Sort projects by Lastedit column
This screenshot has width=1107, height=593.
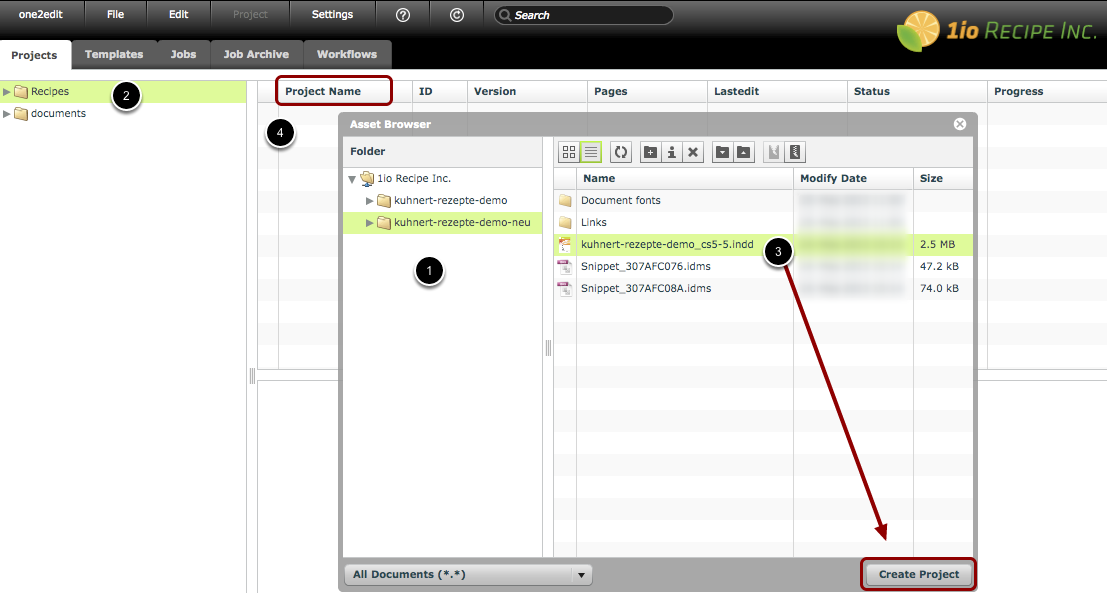(x=777, y=91)
